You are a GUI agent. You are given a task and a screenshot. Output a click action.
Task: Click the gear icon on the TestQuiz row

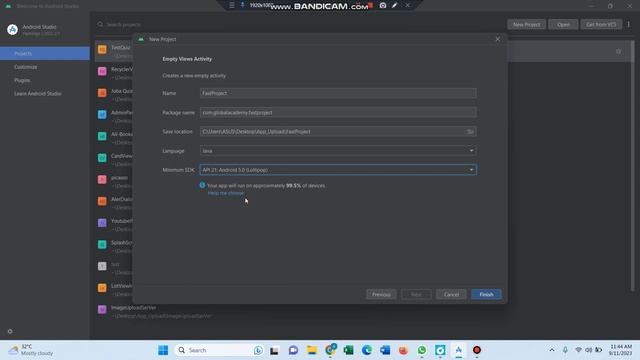coord(618,51)
